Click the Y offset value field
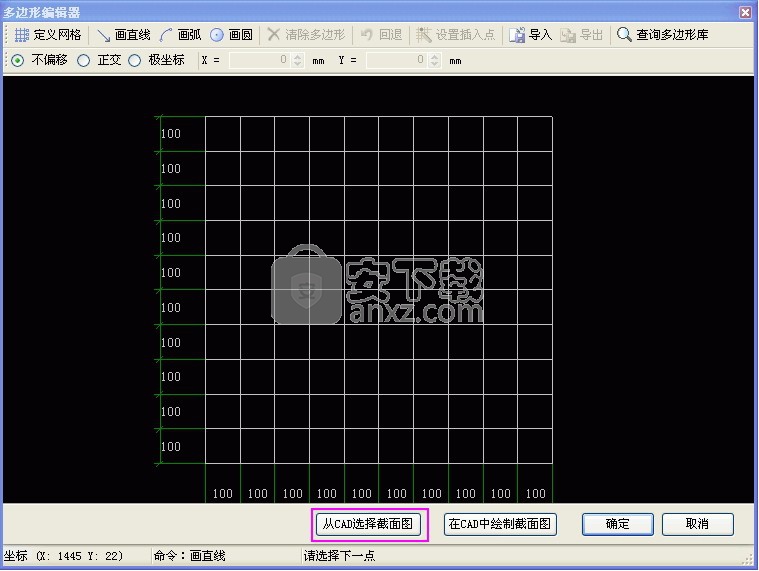This screenshot has height=571, width=759. click(398, 60)
